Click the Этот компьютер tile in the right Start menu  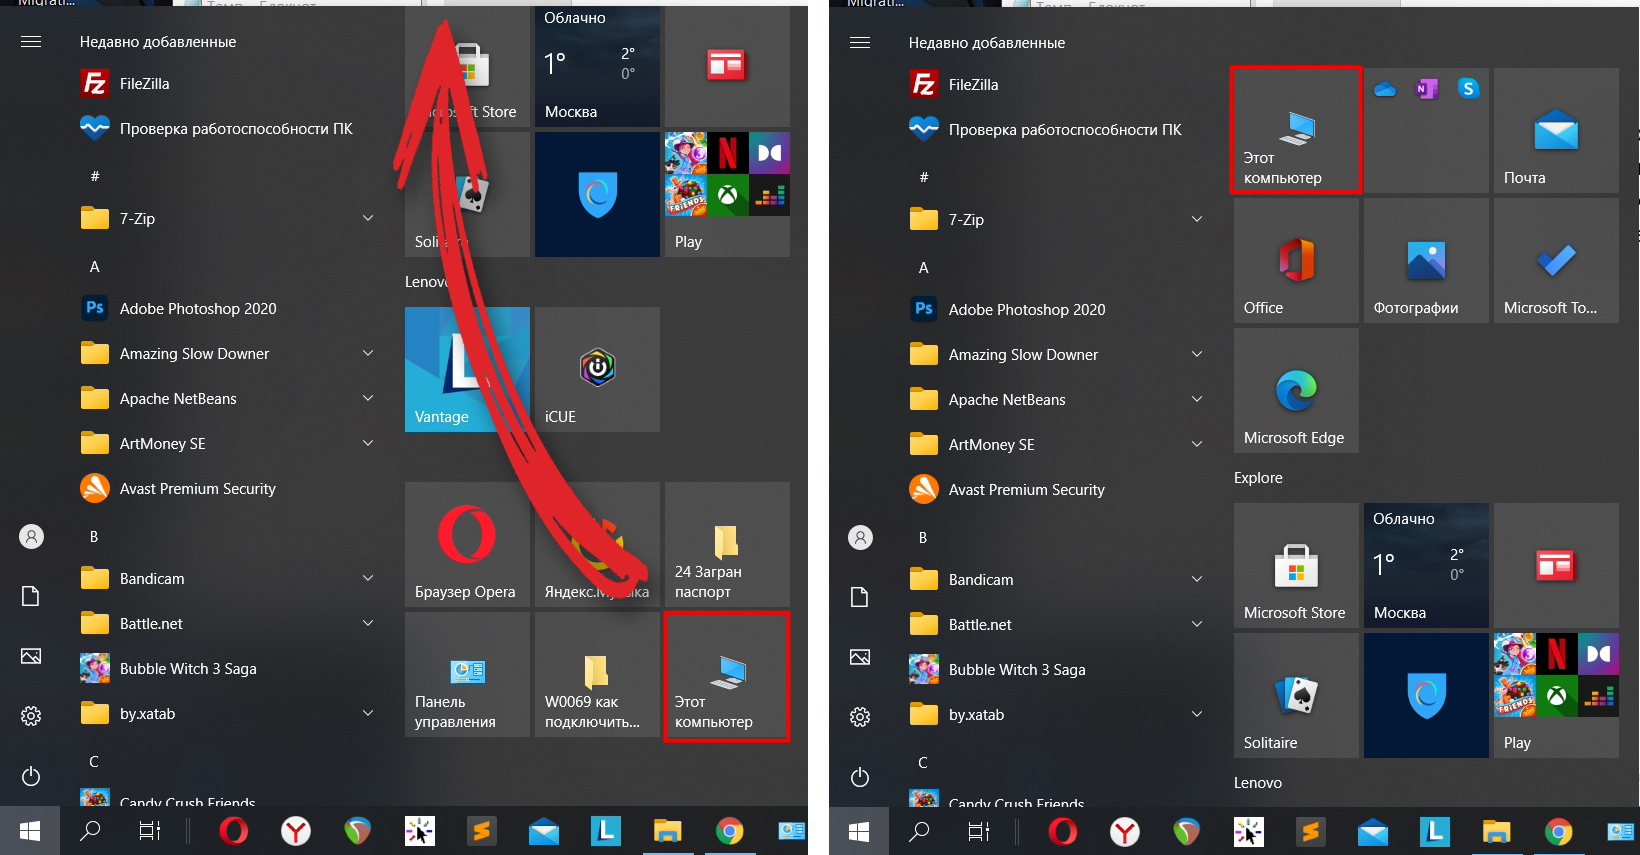[x=1296, y=130]
